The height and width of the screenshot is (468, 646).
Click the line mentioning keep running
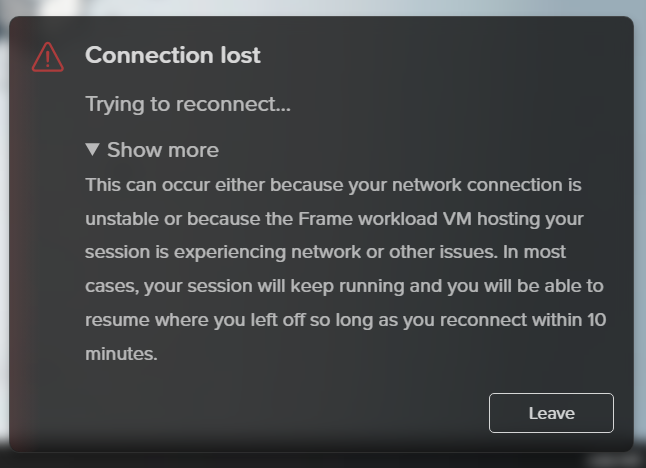coord(340,287)
